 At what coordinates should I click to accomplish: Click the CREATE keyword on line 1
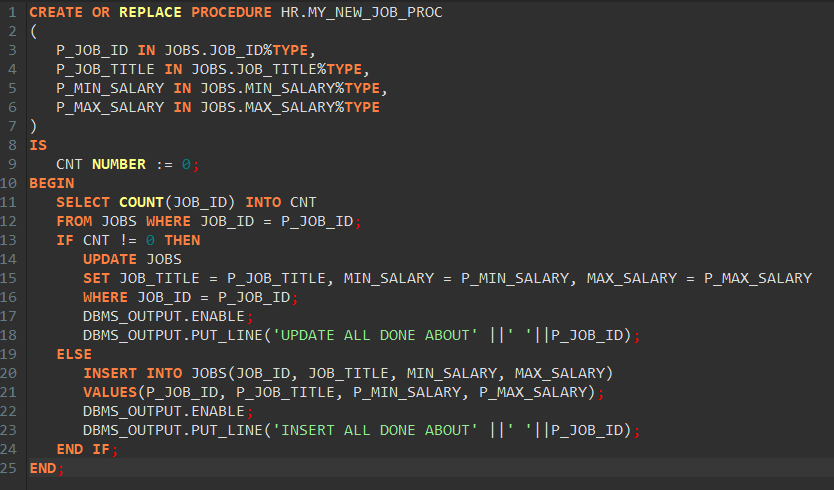pyautogui.click(x=56, y=12)
